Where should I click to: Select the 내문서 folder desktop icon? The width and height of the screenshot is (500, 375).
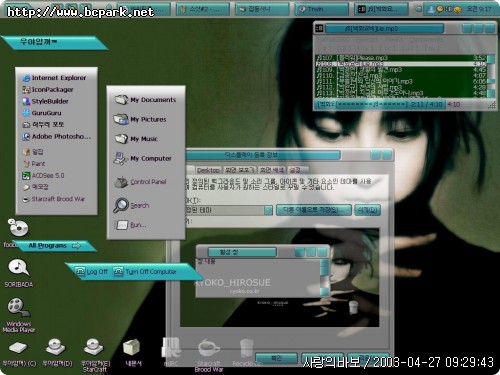coord(133,353)
